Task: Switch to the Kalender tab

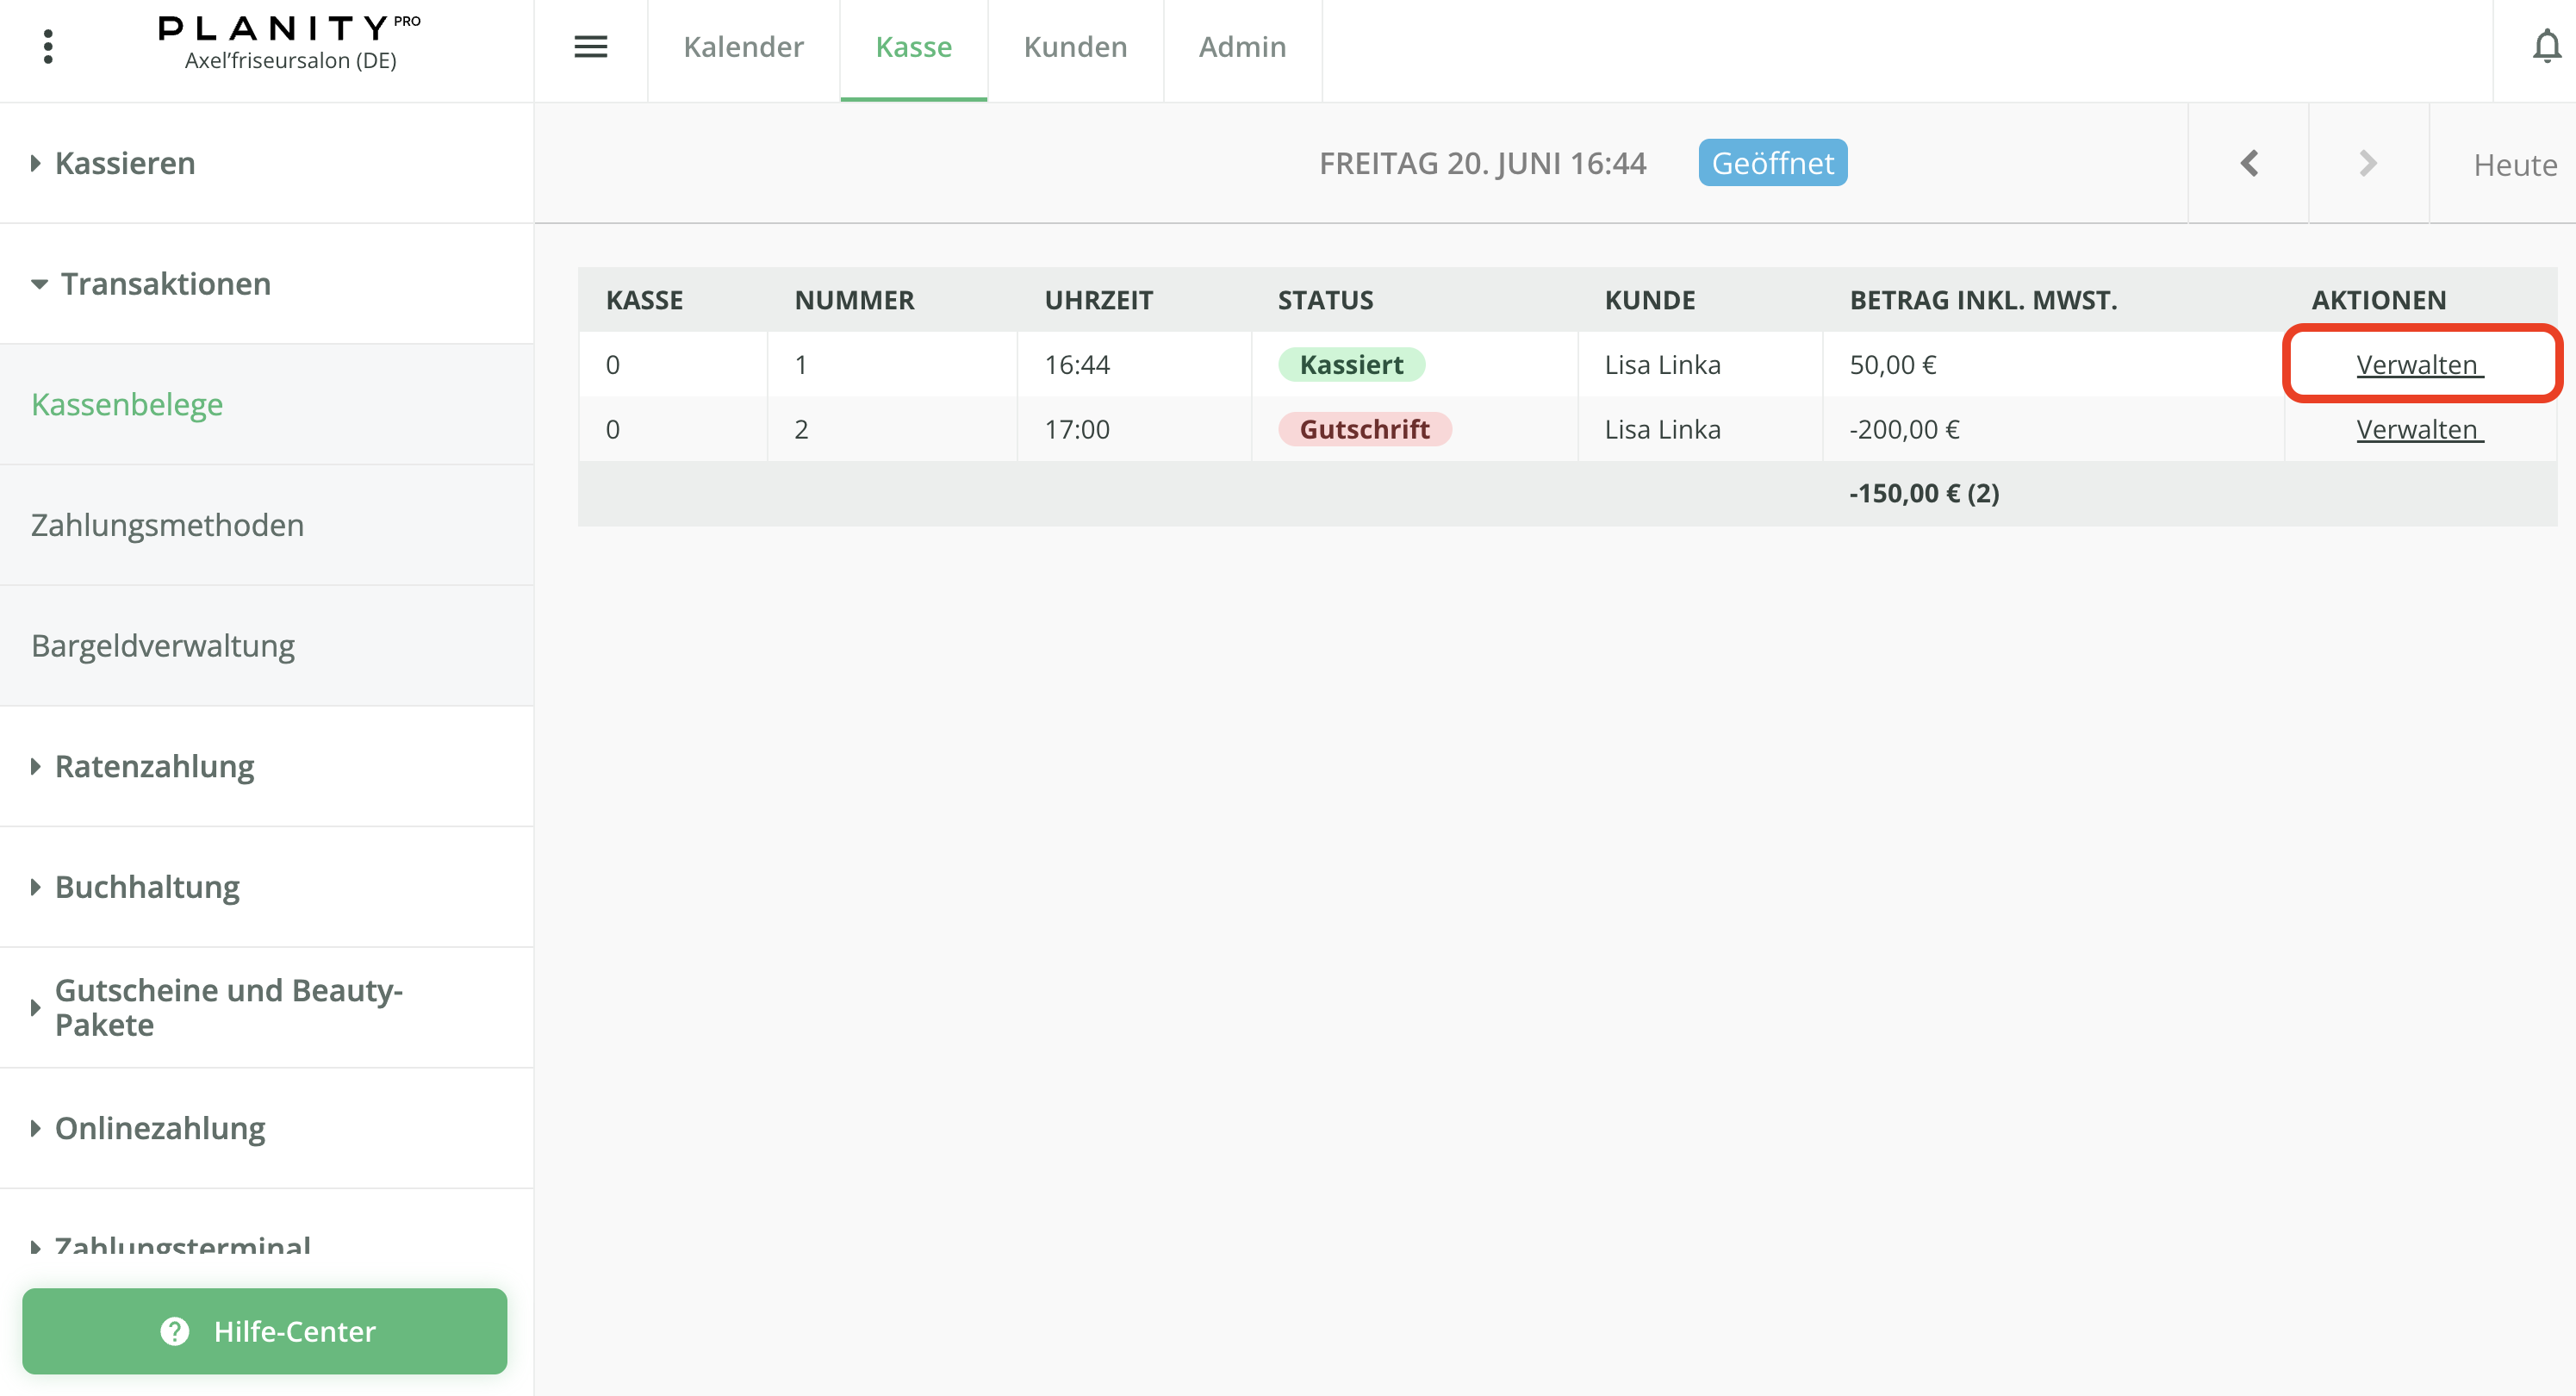Action: (x=743, y=47)
